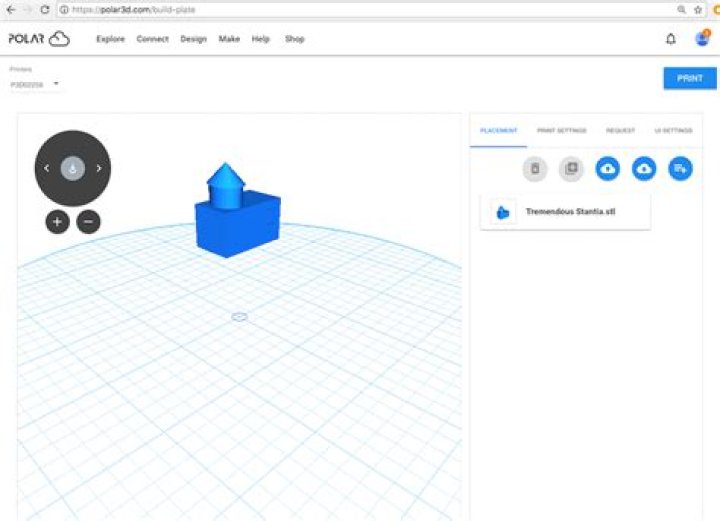Open the notifications bell

670,39
